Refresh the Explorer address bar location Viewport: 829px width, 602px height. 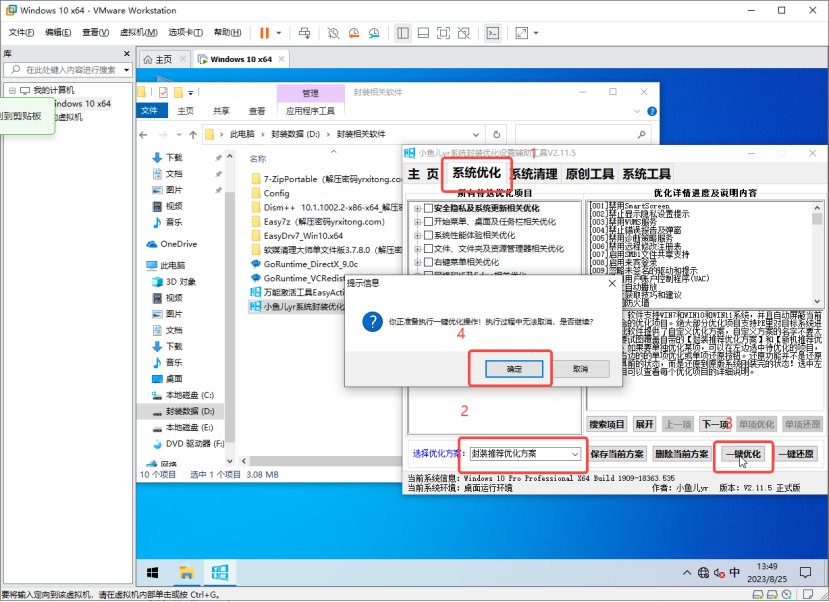(496, 134)
